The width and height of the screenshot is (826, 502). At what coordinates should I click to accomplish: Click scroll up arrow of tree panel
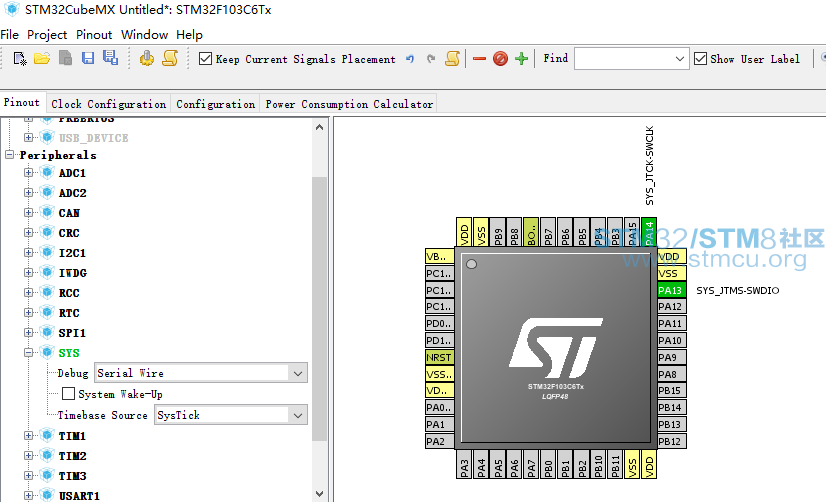pyautogui.click(x=319, y=127)
